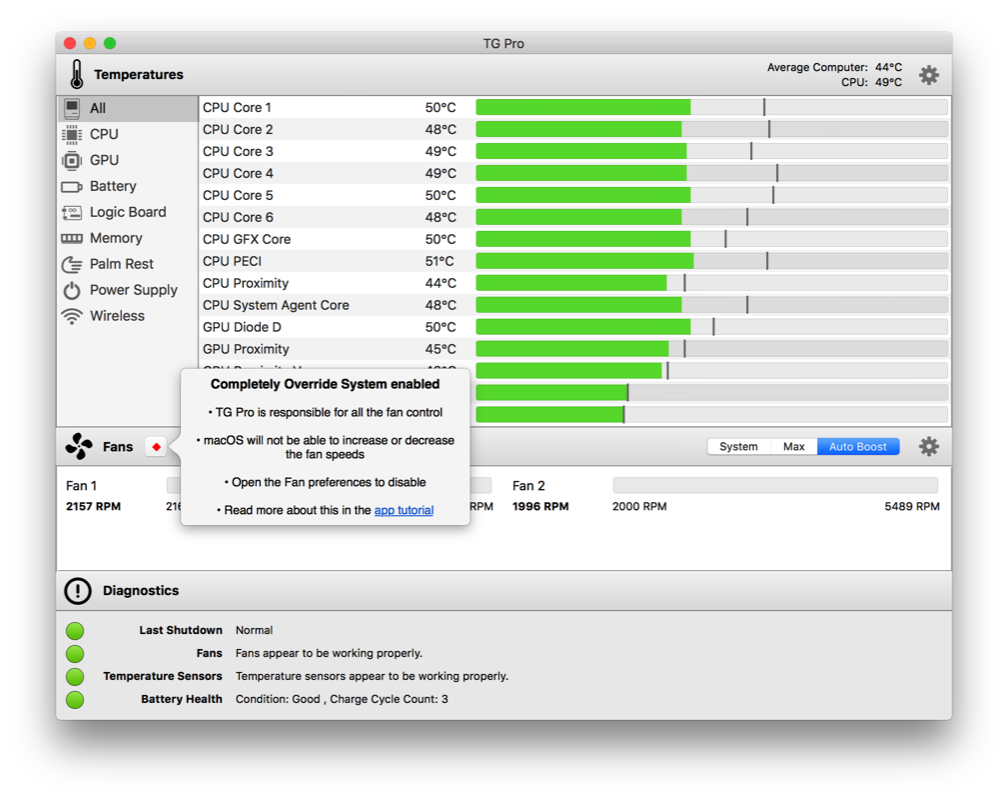
Task: Click the 51°C temperature value
Action: coord(440,261)
